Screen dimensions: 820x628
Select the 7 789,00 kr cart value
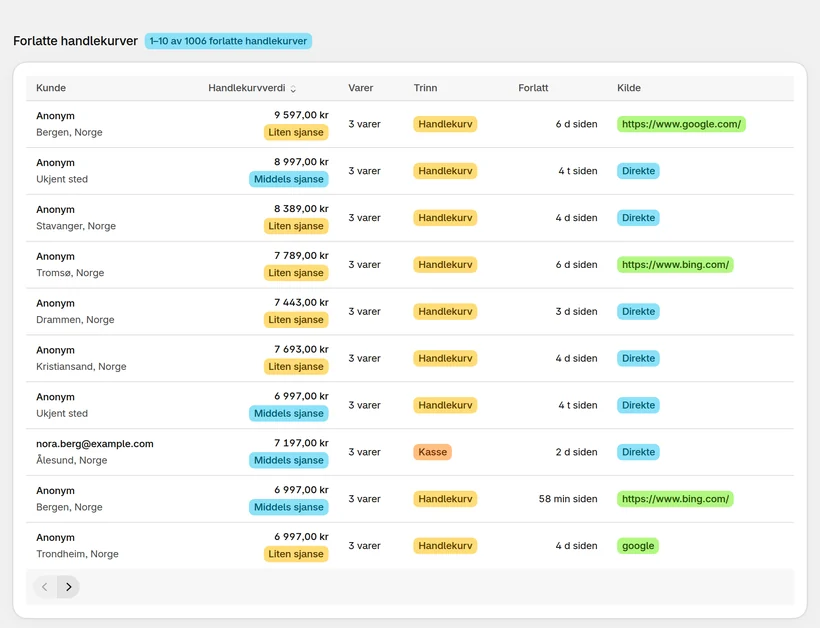pyautogui.click(x=301, y=256)
